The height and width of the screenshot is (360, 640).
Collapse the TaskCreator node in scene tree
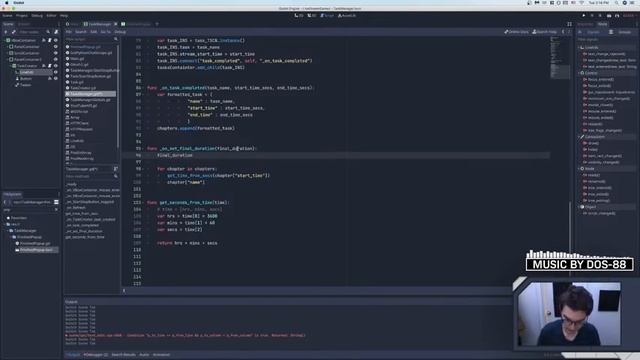click(11, 66)
